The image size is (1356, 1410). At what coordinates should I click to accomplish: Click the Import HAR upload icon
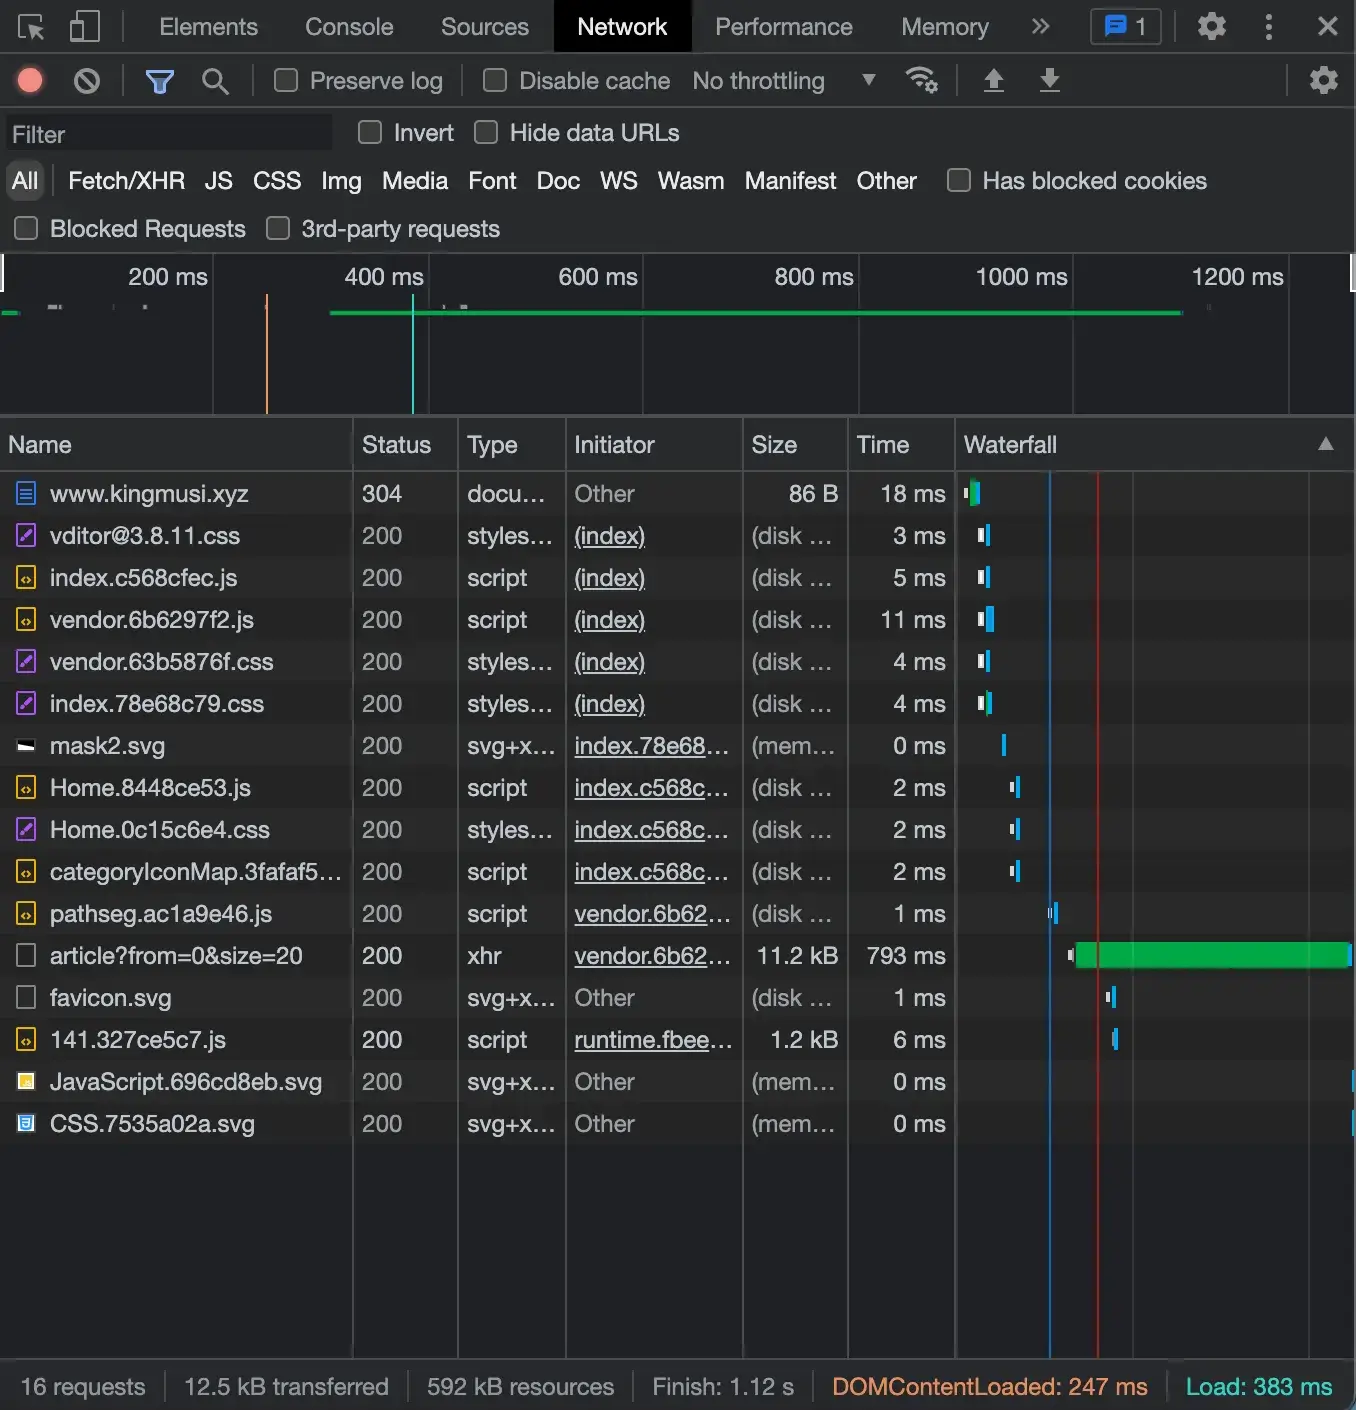click(x=993, y=80)
